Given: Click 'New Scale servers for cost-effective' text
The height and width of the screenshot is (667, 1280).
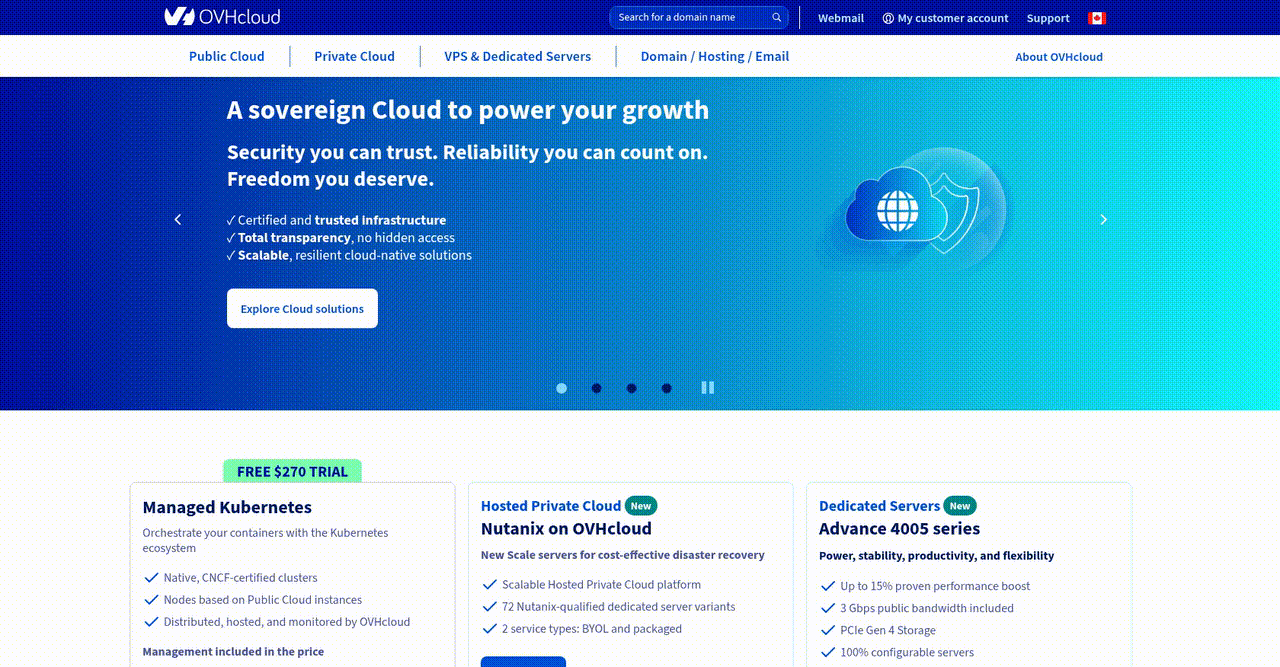Looking at the screenshot, I should tap(623, 555).
